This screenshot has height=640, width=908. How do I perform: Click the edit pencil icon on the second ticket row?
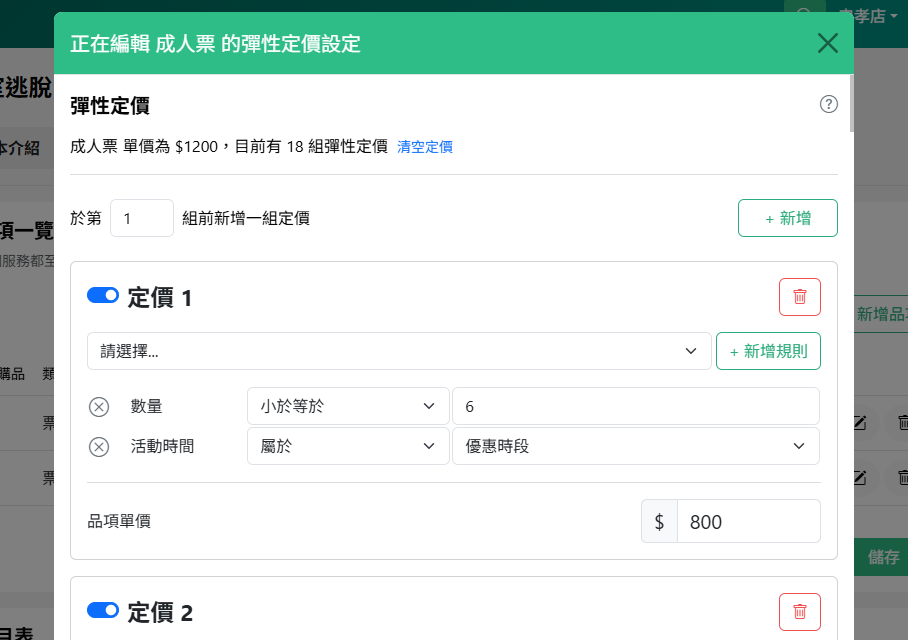[x=858, y=478]
